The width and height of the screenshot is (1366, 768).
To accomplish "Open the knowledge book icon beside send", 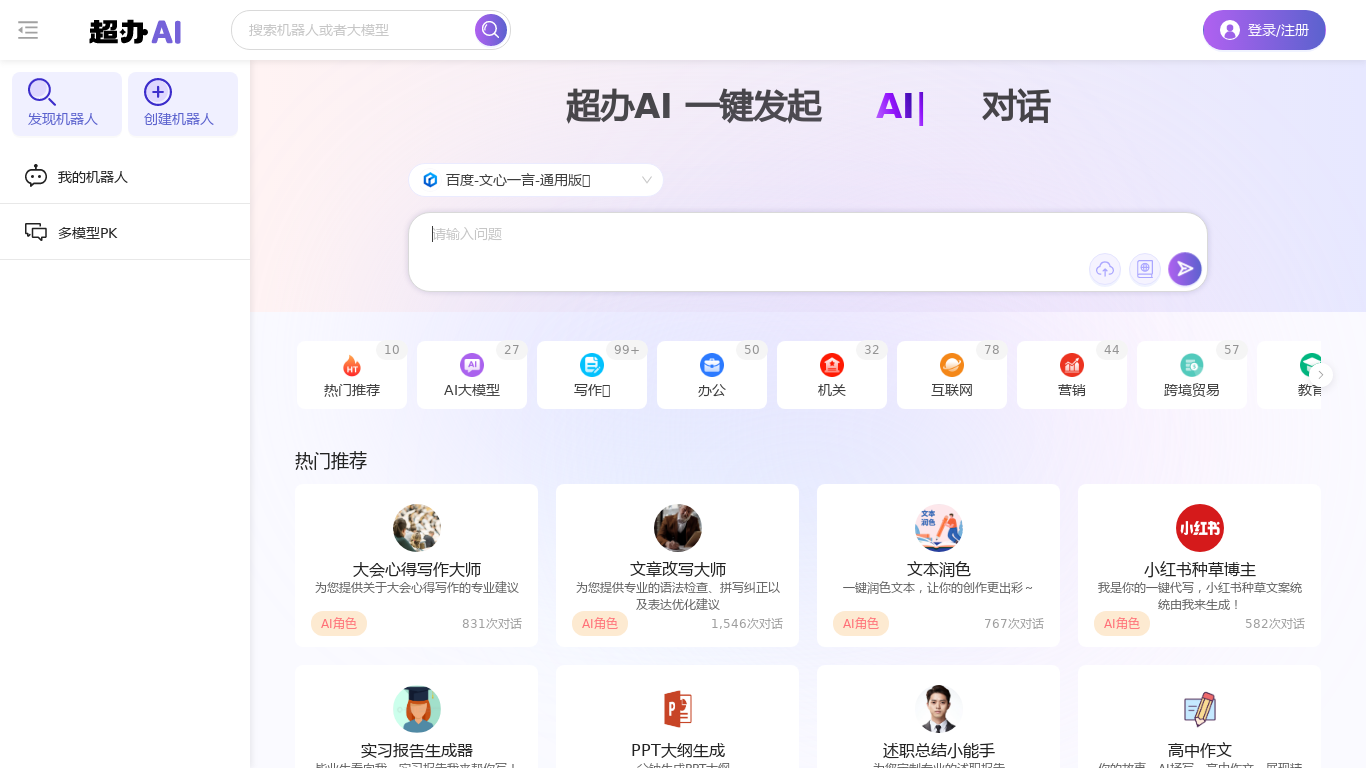I will tap(1144, 269).
